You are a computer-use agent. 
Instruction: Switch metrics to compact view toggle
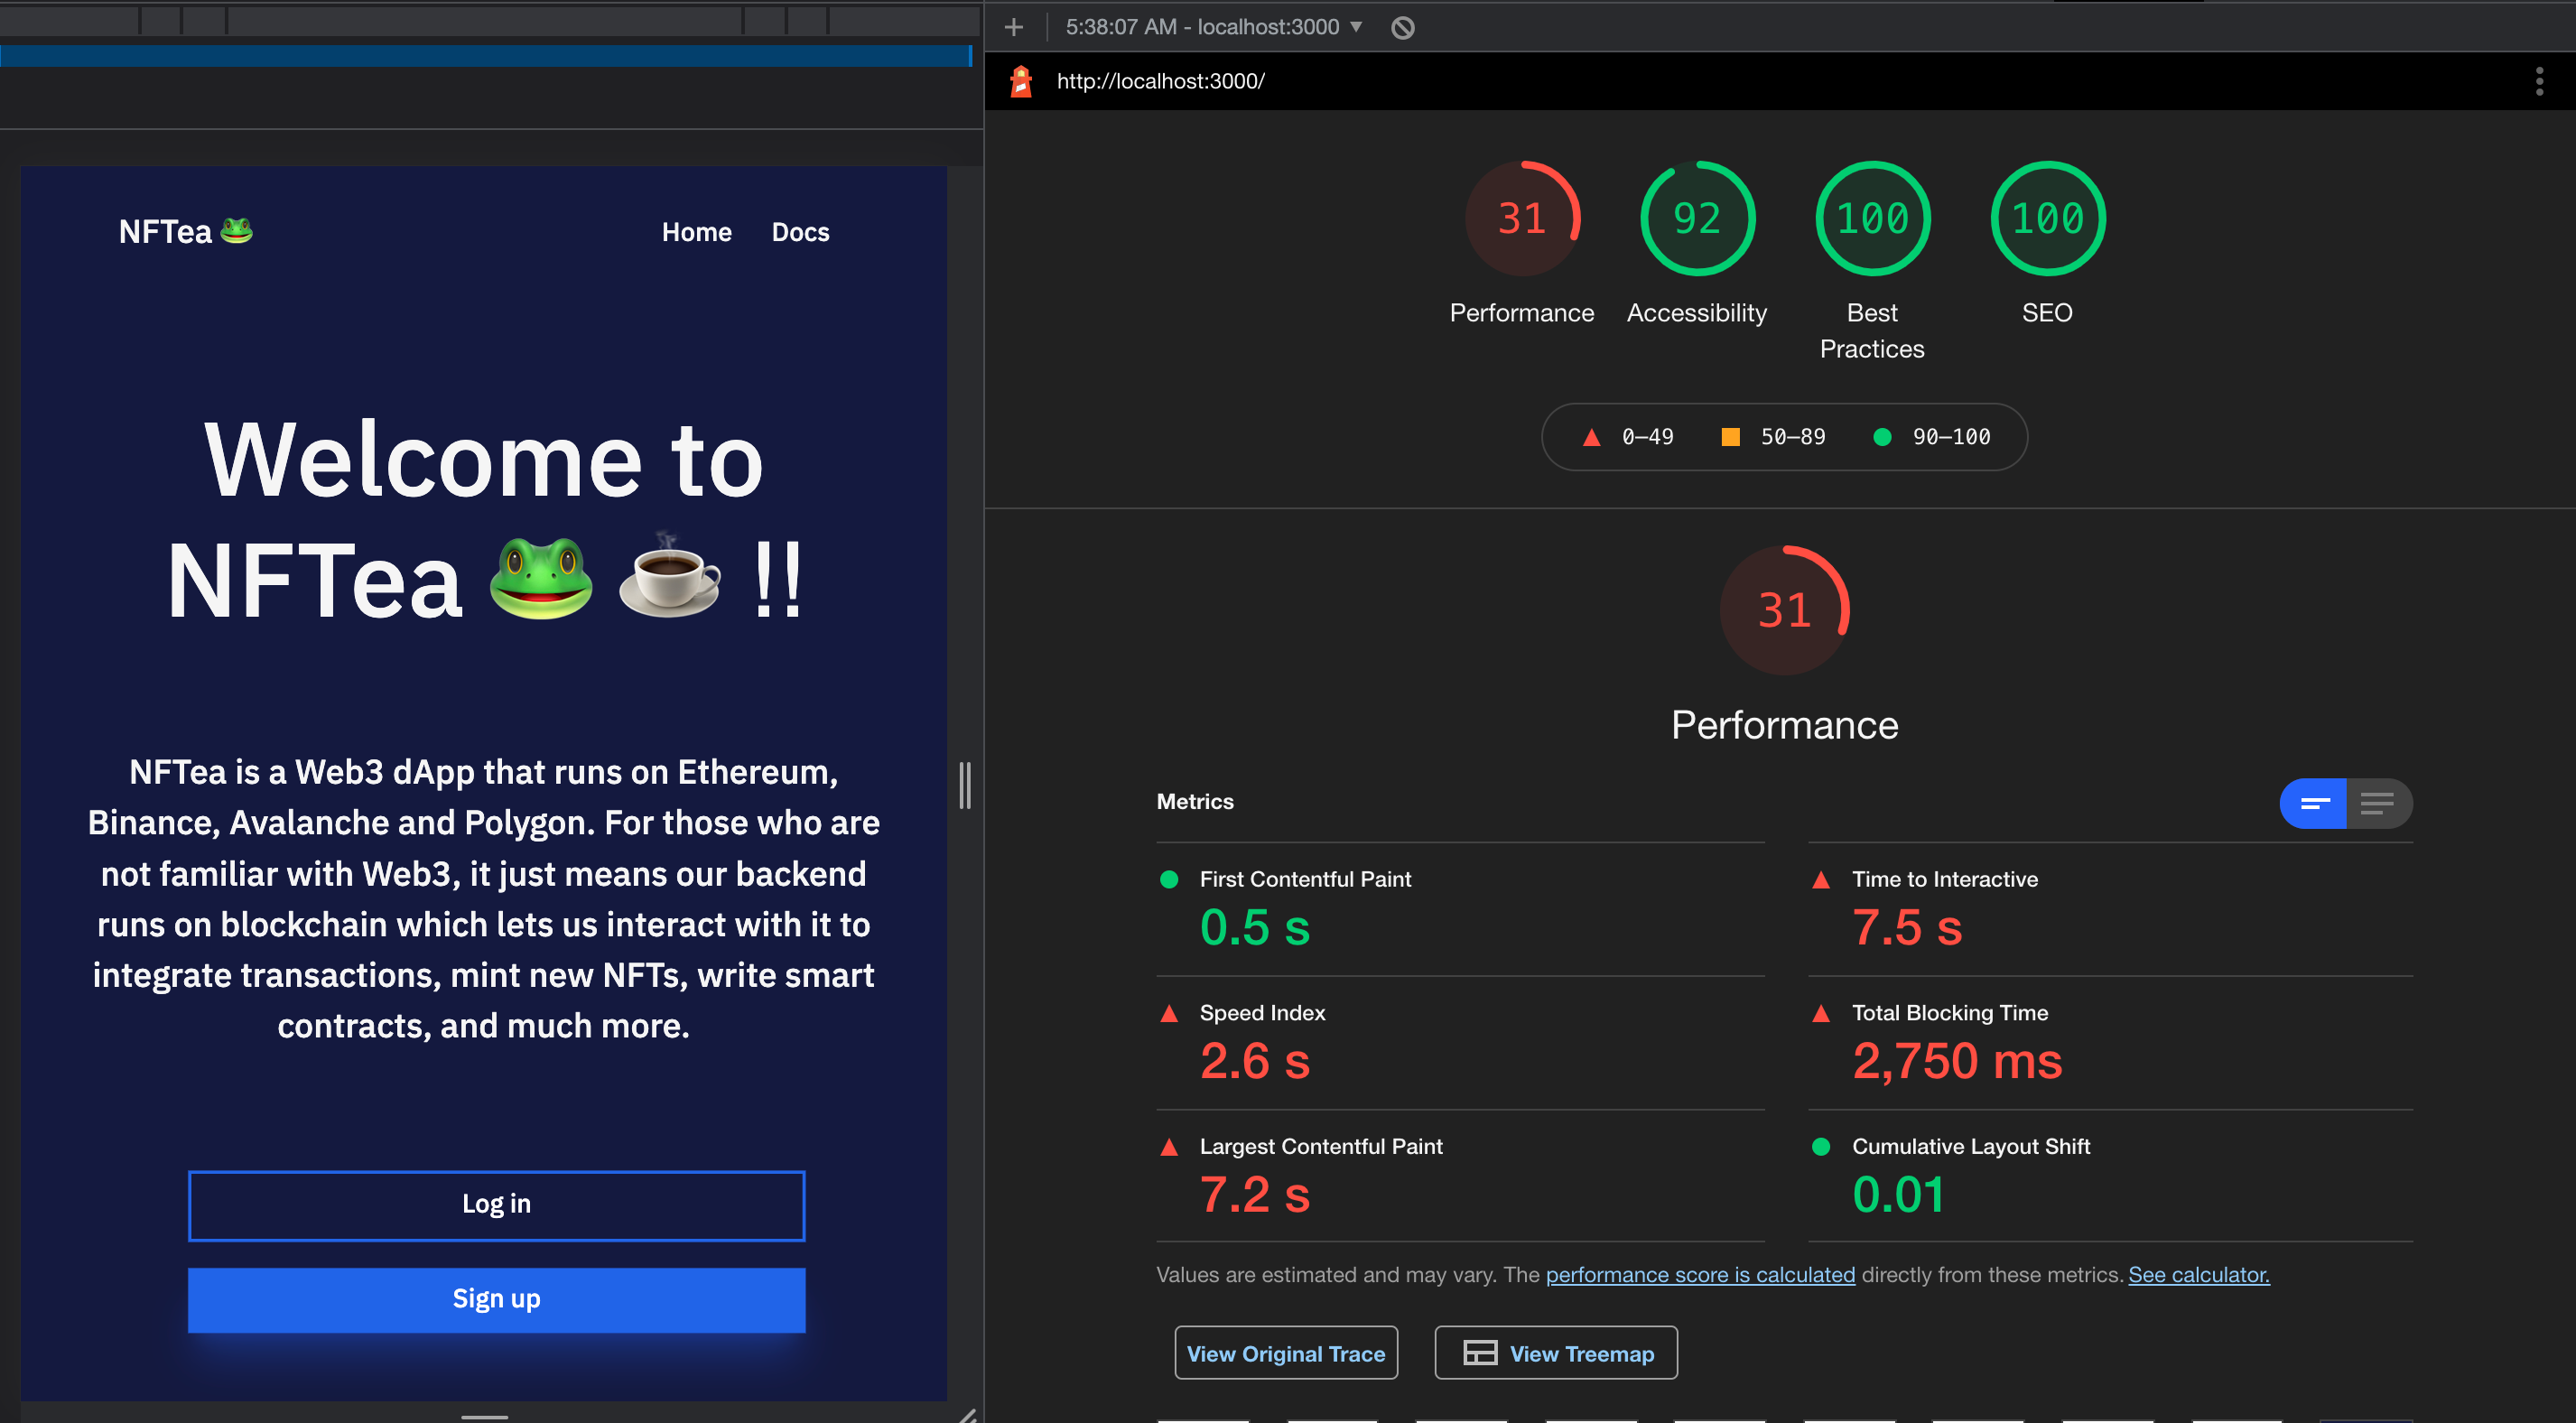coord(2313,803)
